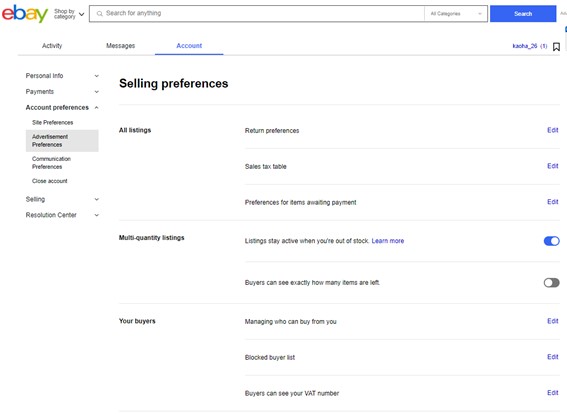The image size is (567, 414).
Task: Switch to the Messages tab
Action: (120, 46)
